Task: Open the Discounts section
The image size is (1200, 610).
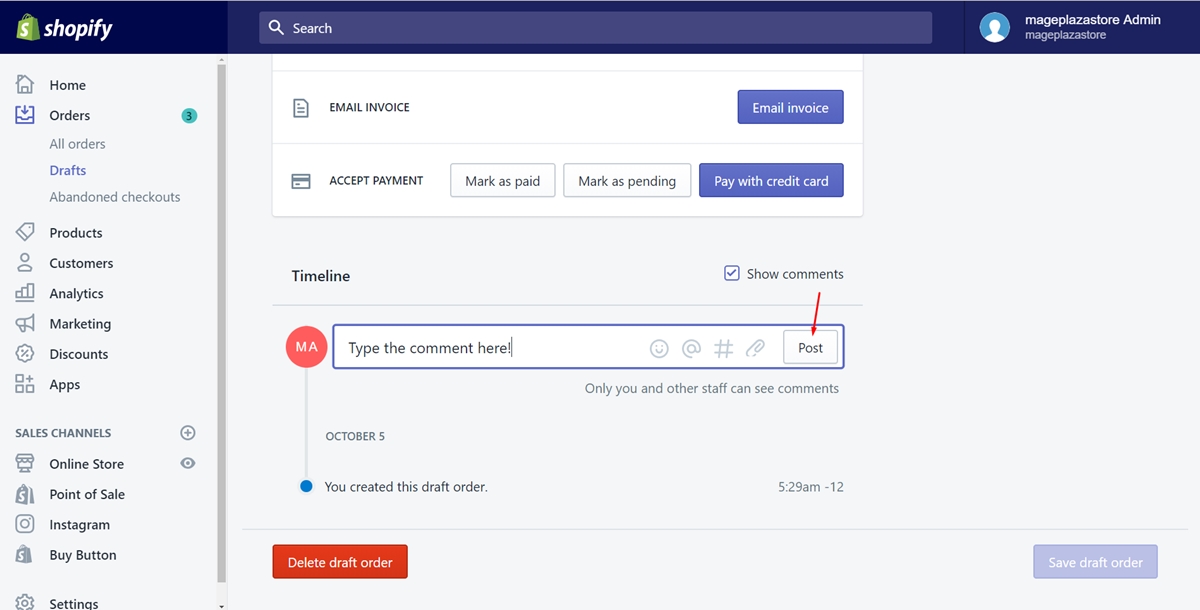Action: [x=78, y=354]
